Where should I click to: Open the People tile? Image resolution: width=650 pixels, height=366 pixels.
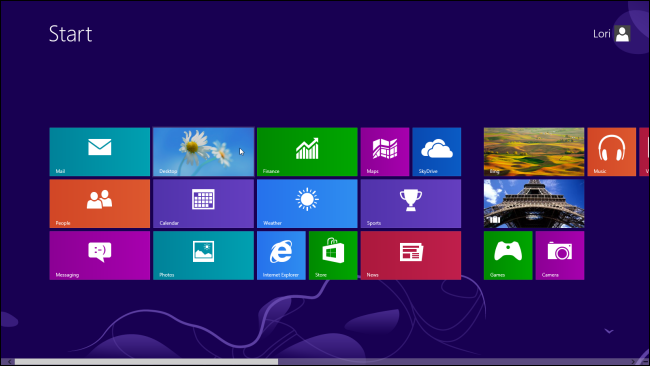(x=99, y=204)
